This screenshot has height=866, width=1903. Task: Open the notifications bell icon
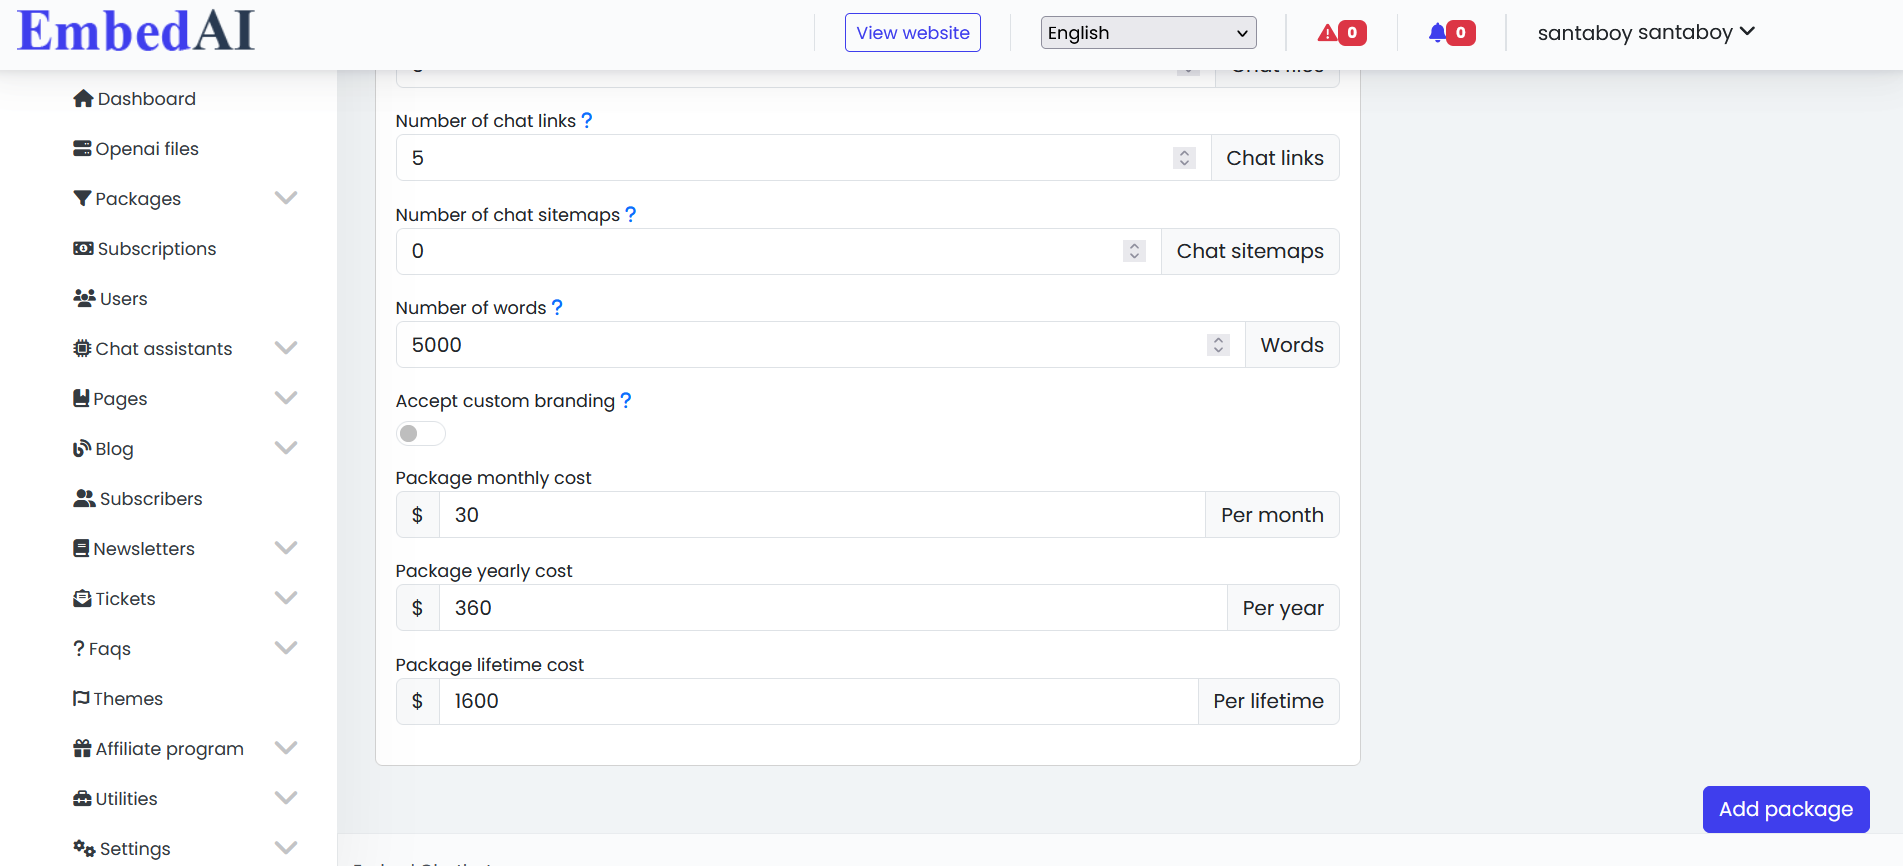[1438, 33]
